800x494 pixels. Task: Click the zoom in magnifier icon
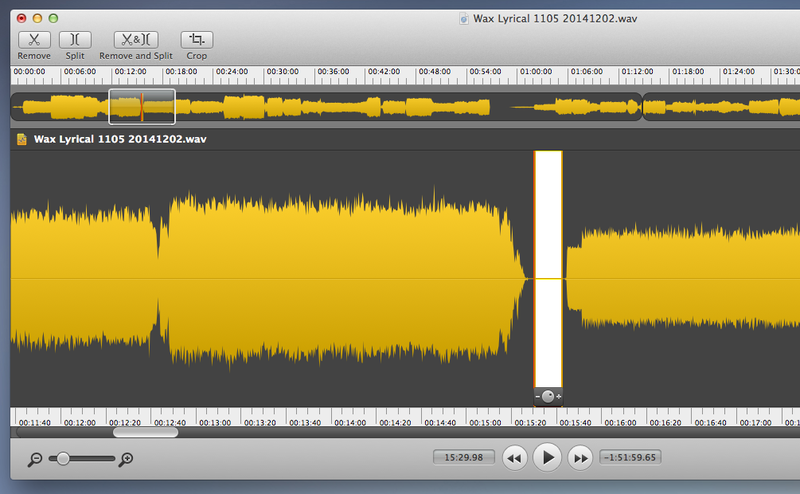(126, 459)
